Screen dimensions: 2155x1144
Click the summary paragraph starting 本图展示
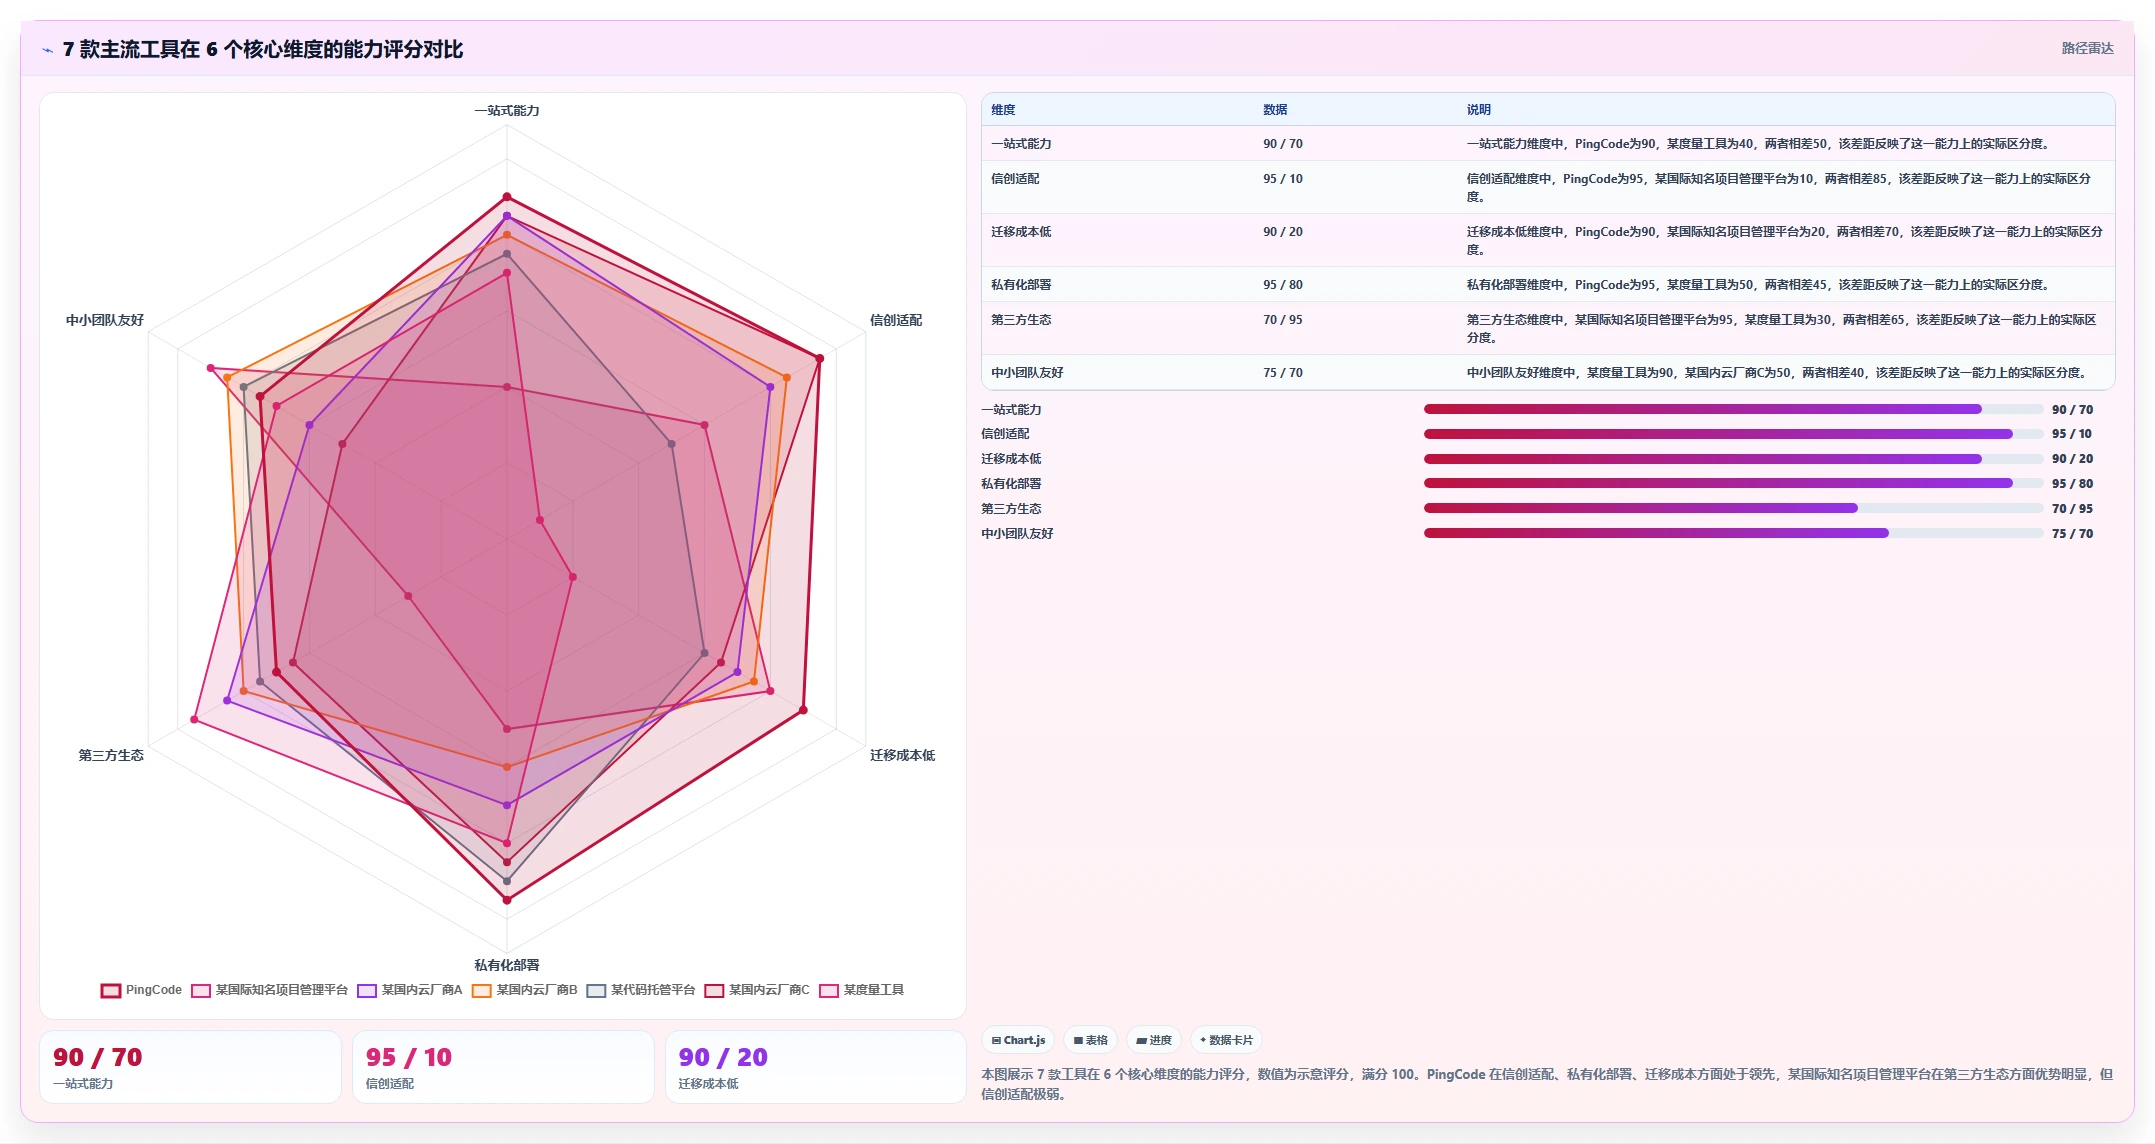click(x=1547, y=1084)
